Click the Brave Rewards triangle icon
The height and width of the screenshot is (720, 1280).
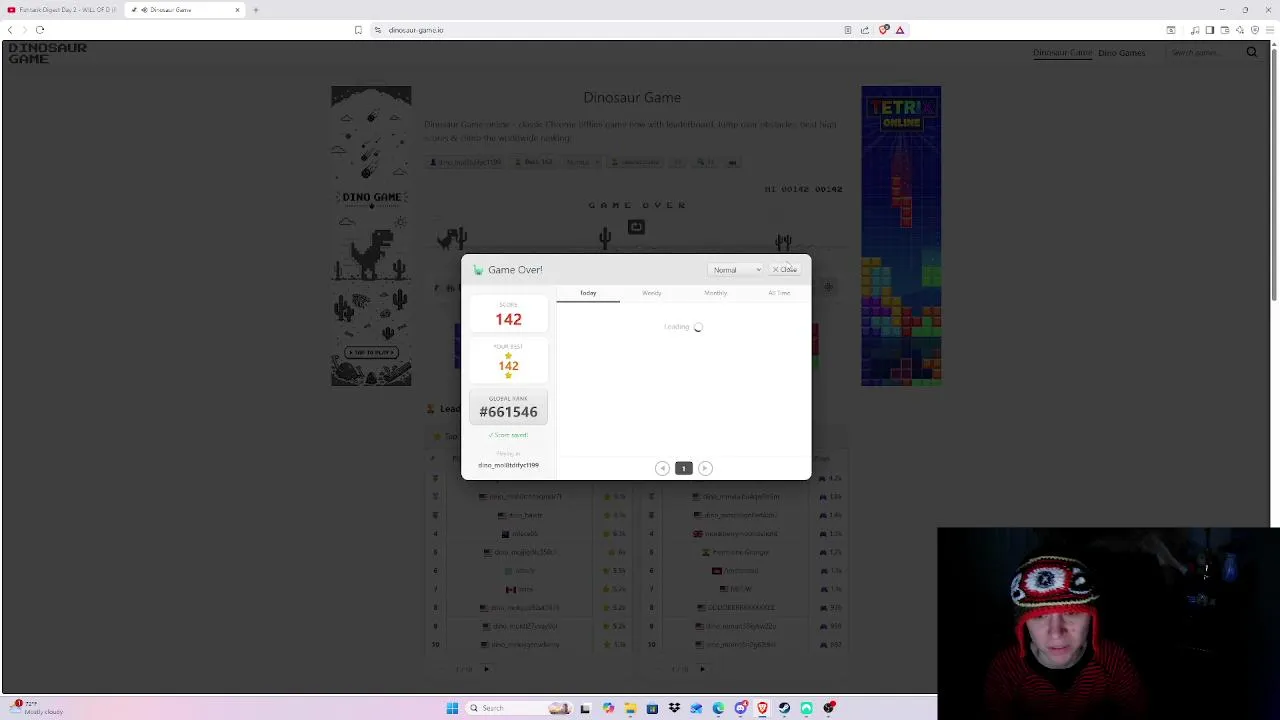tap(900, 30)
